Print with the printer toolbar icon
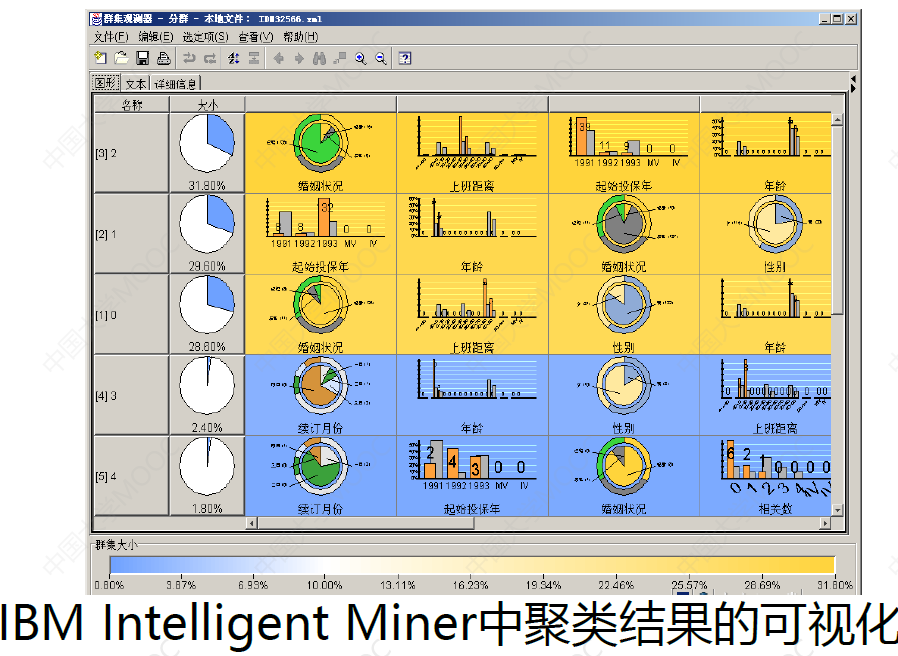This screenshot has width=898, height=656. pyautogui.click(x=164, y=58)
